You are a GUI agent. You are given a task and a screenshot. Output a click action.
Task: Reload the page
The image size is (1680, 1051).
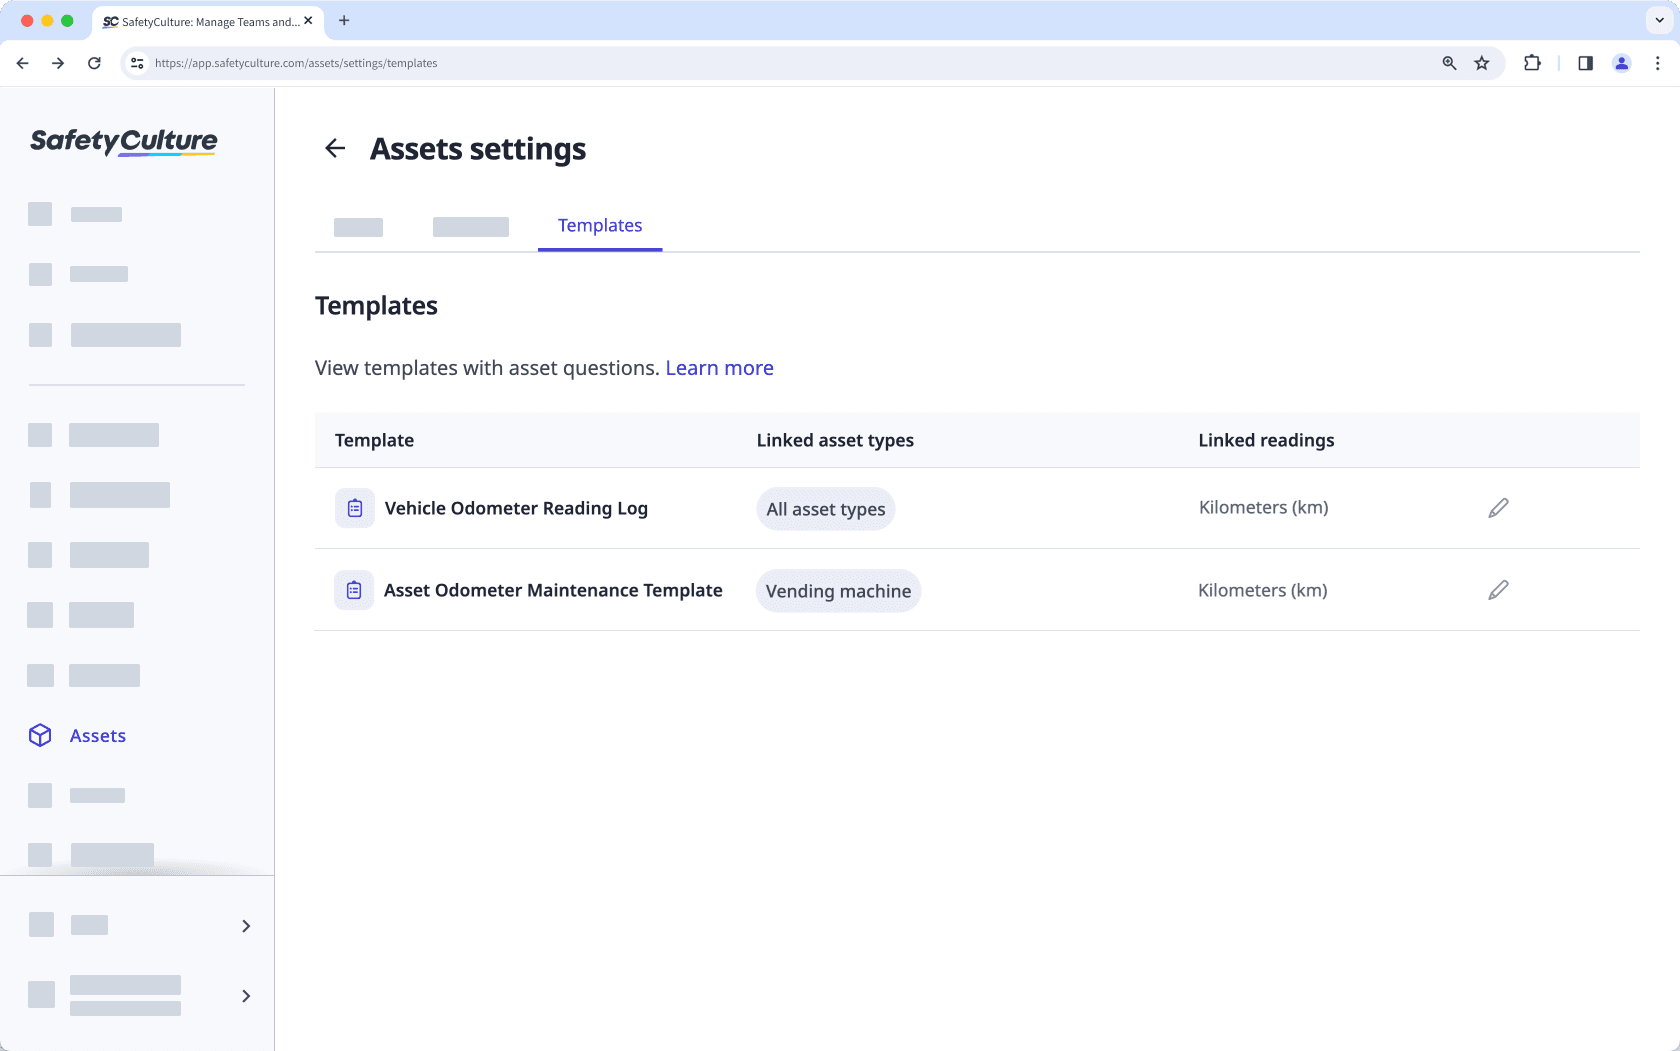(x=94, y=63)
